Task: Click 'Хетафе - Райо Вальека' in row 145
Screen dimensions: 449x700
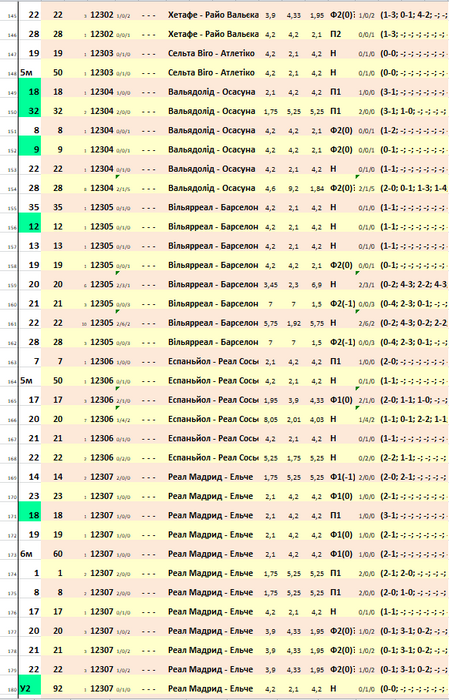Action: pos(213,15)
